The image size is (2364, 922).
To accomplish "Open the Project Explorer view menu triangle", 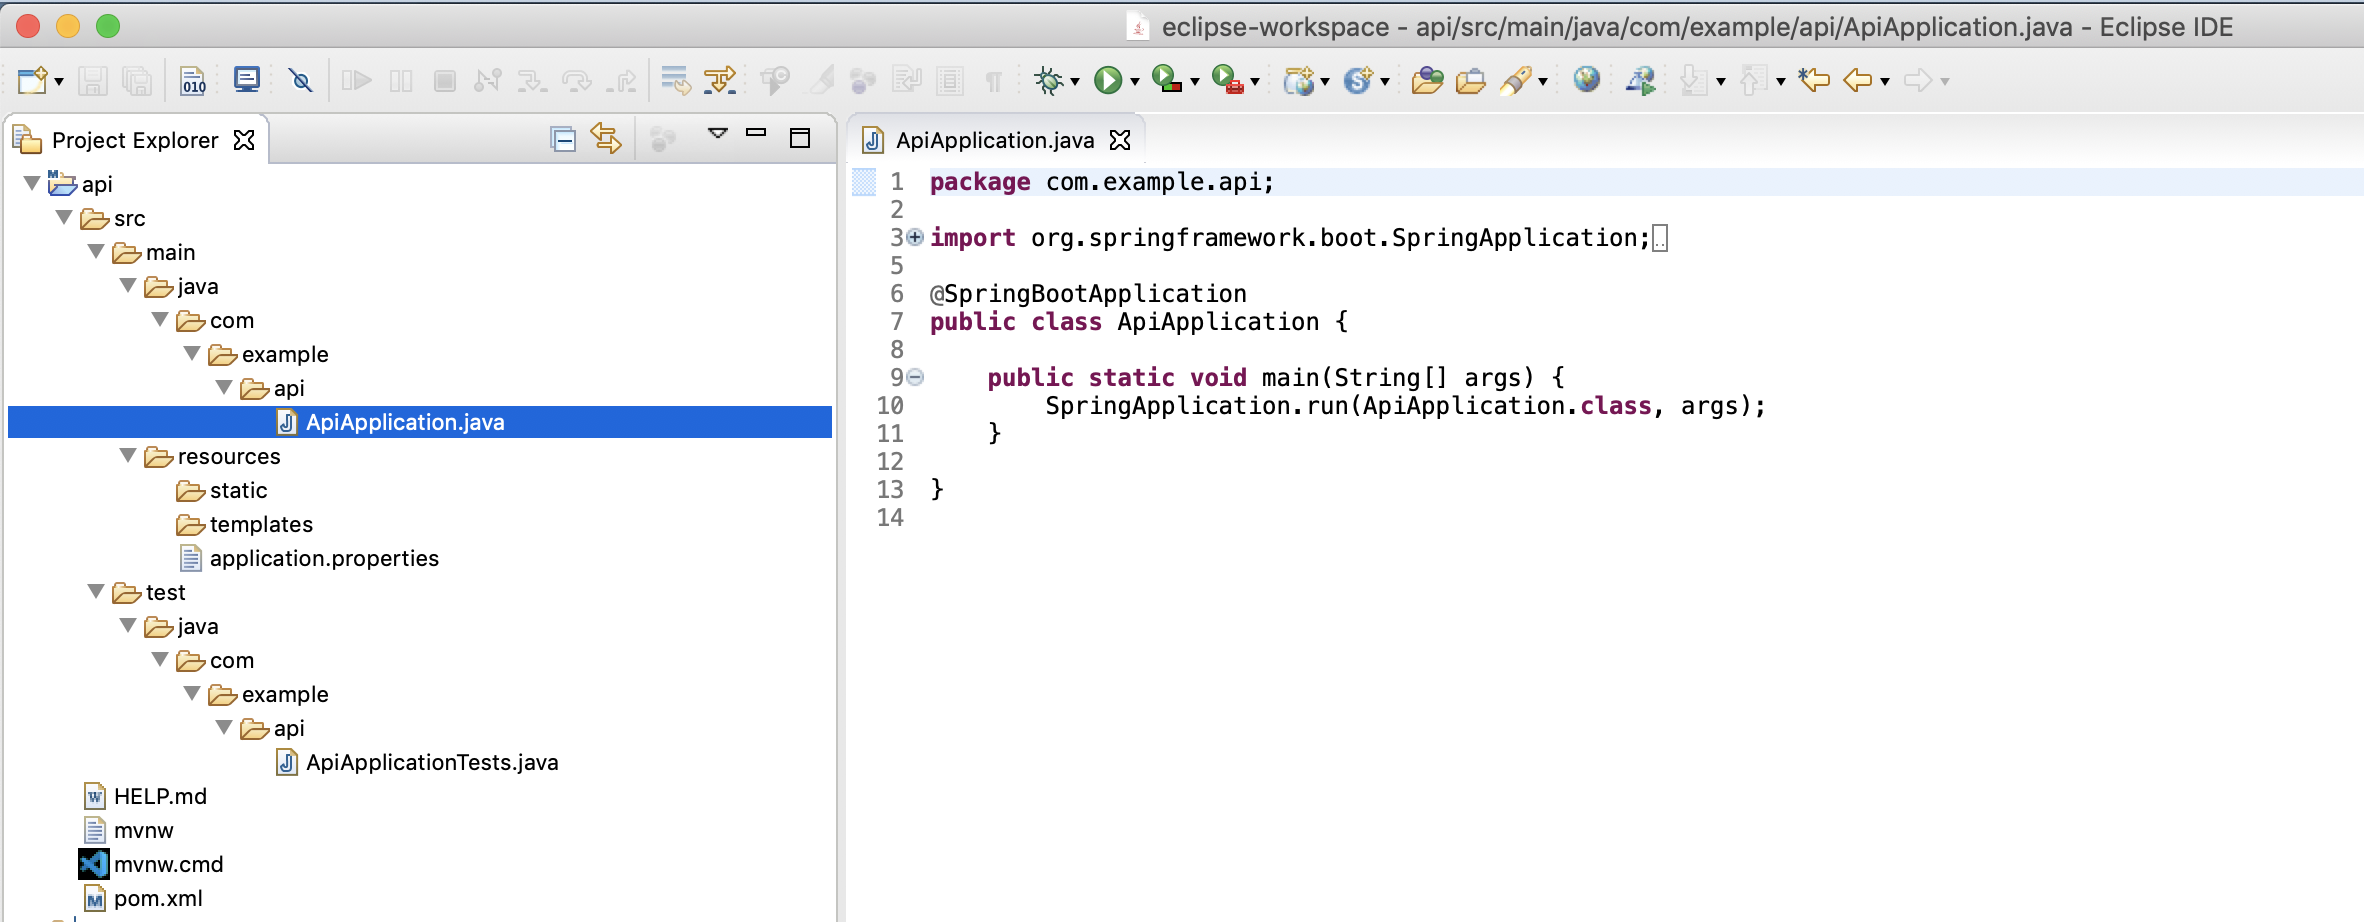I will pyautogui.click(x=716, y=133).
